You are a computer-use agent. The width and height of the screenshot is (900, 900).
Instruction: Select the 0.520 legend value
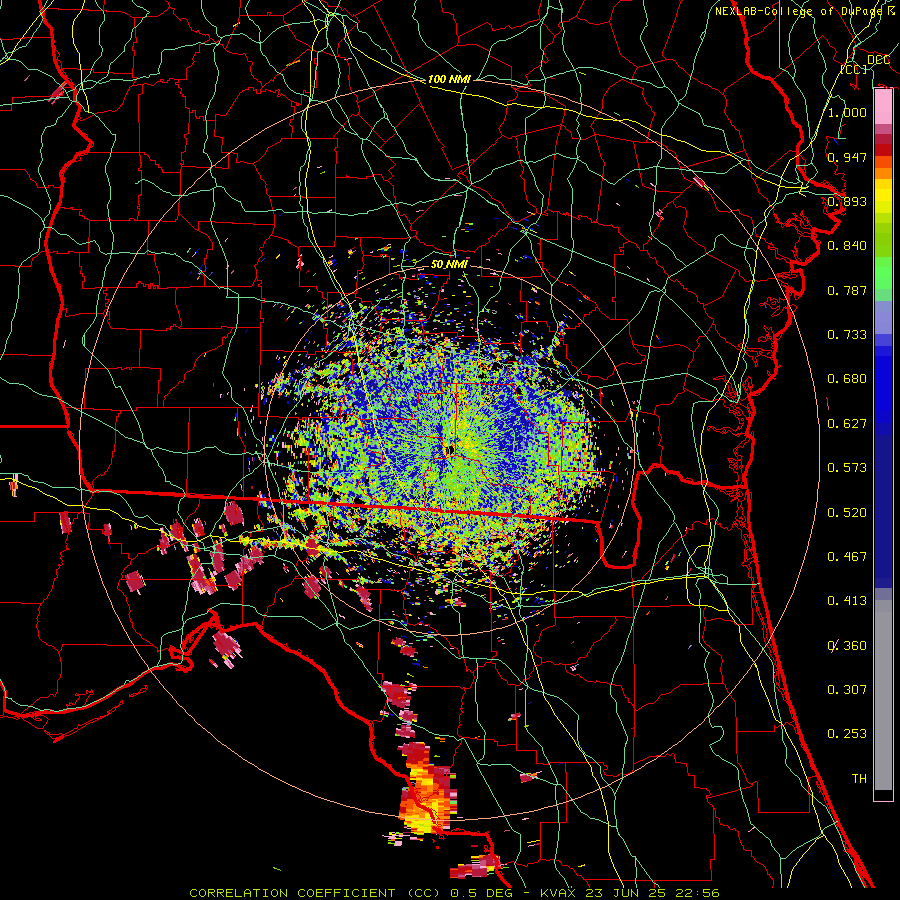(x=847, y=513)
